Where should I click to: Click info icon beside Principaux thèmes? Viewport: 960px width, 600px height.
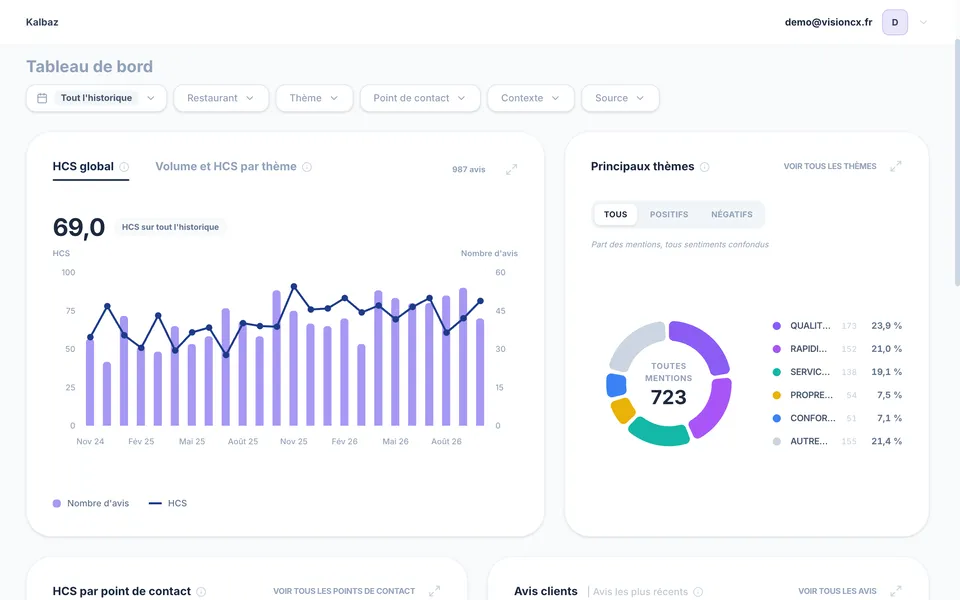point(705,167)
